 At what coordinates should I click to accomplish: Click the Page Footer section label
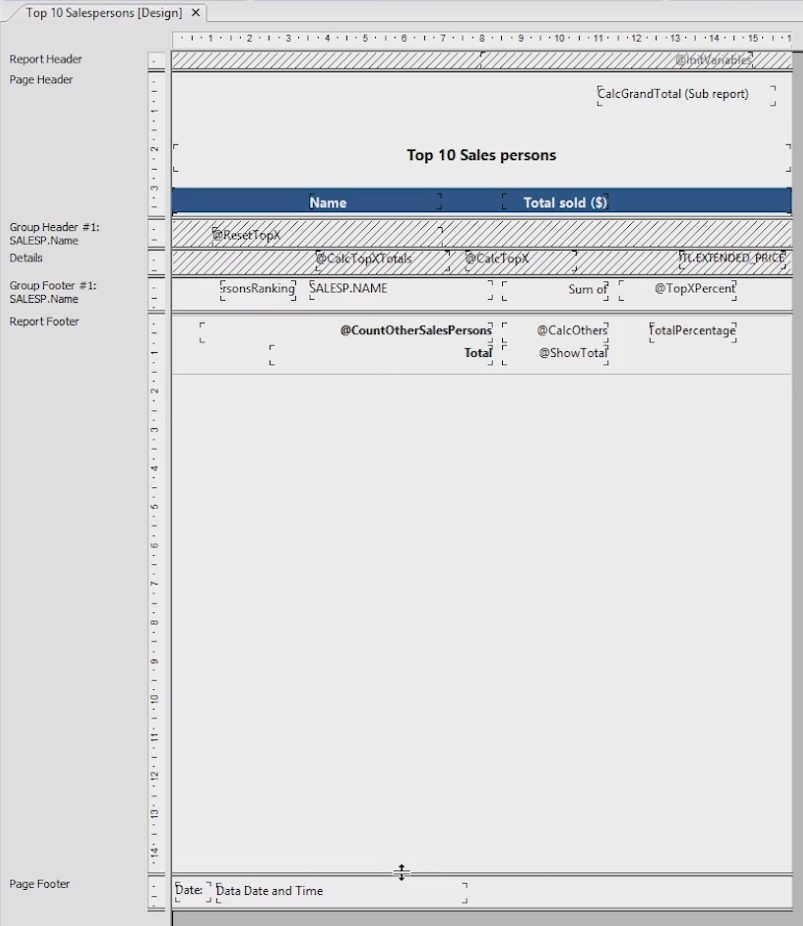[x=40, y=884]
